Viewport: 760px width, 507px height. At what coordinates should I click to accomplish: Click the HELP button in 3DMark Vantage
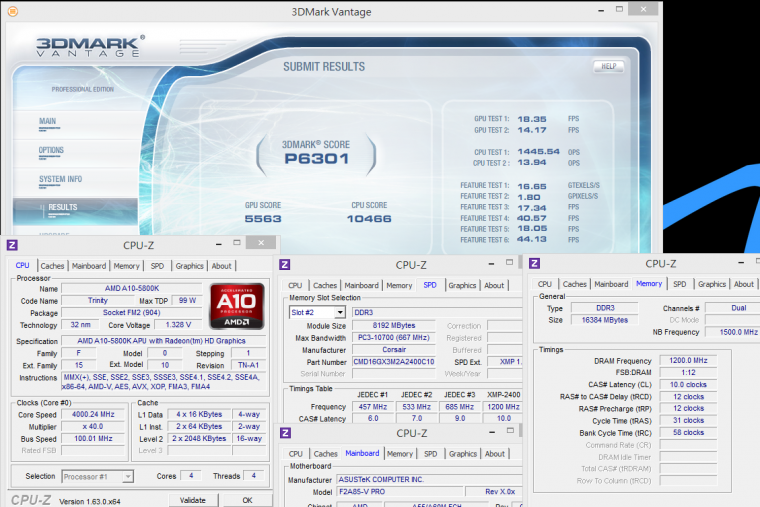coord(607,66)
